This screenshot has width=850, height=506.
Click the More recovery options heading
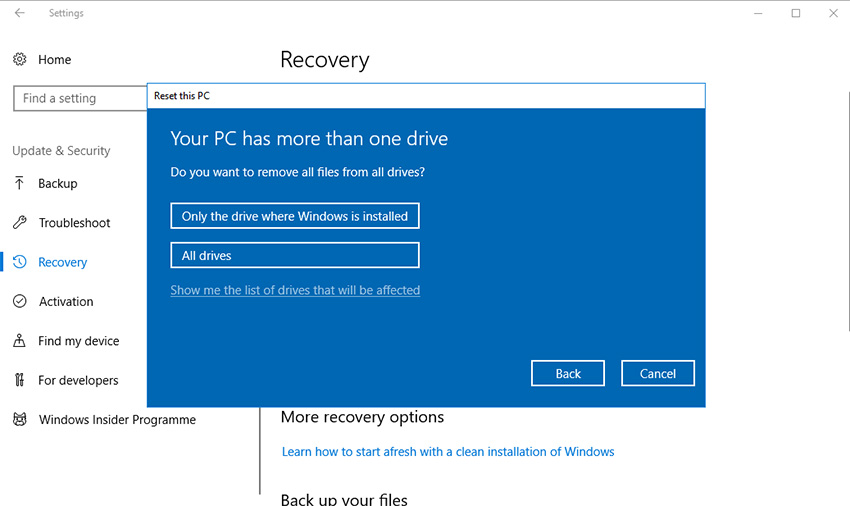[x=362, y=417]
